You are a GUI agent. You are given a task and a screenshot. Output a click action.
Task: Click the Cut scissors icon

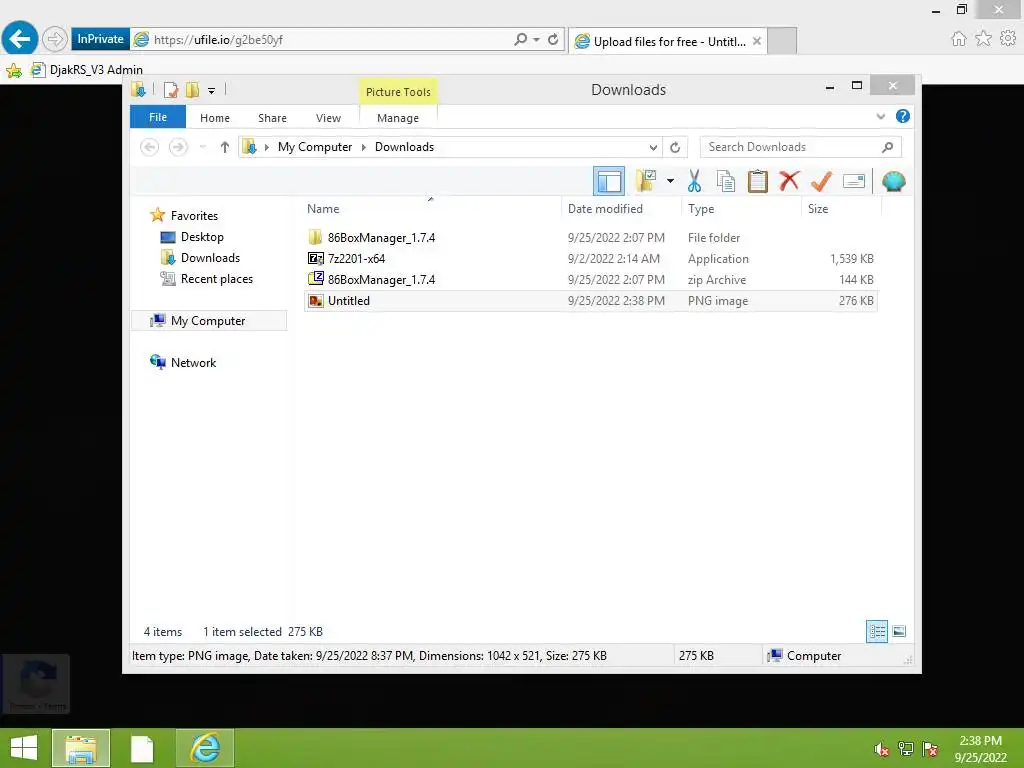click(x=694, y=181)
